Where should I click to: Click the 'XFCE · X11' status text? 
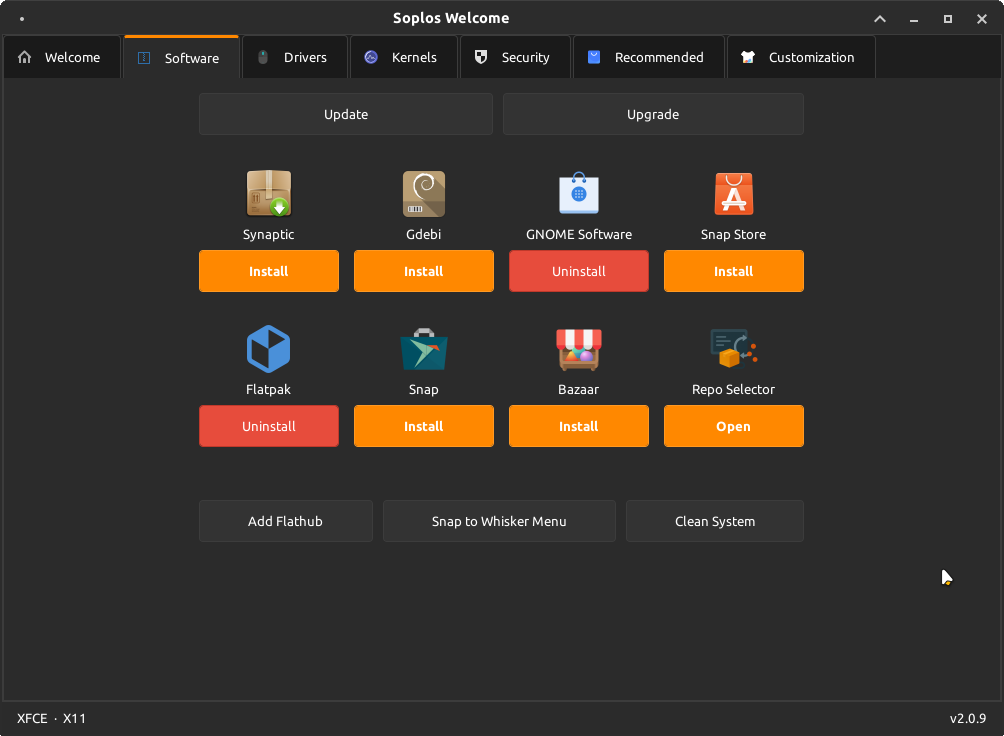pyautogui.click(x=51, y=718)
